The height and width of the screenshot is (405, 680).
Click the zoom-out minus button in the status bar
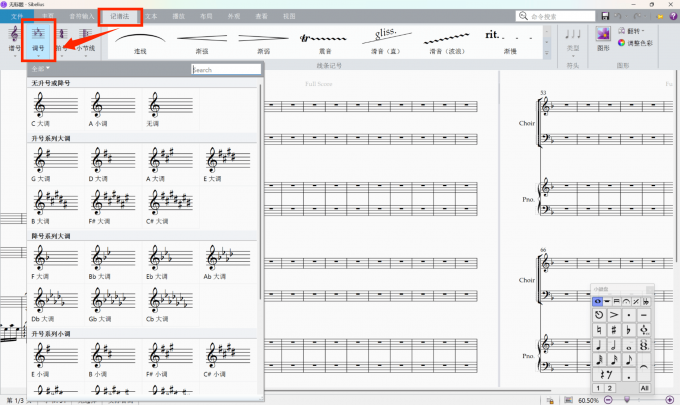coord(608,400)
